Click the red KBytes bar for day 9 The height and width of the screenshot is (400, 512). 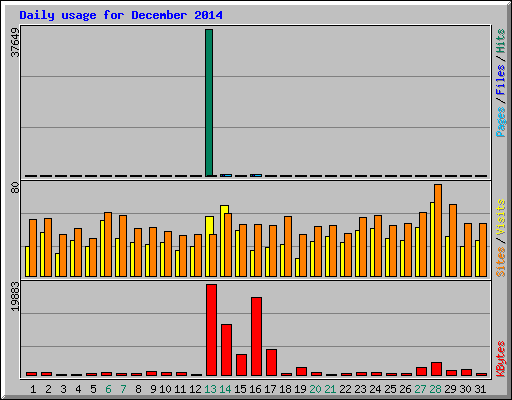pos(151,374)
